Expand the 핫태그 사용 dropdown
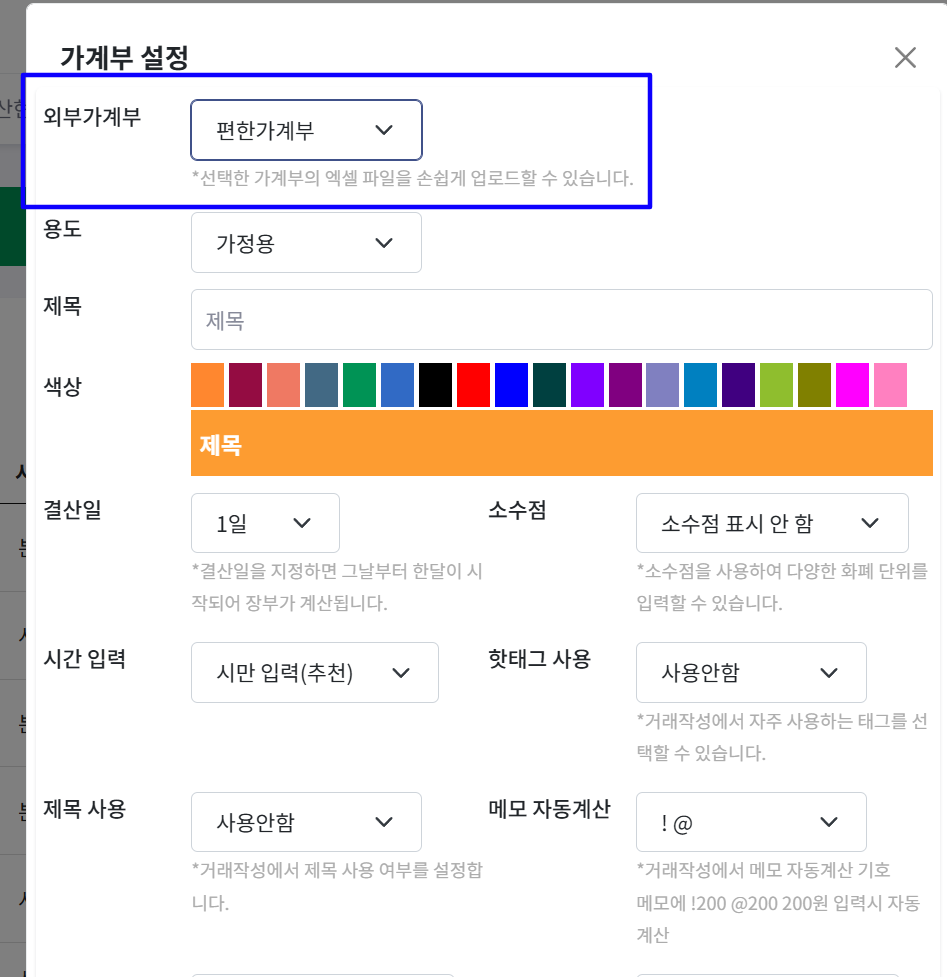This screenshot has height=977, width=947. (x=750, y=672)
